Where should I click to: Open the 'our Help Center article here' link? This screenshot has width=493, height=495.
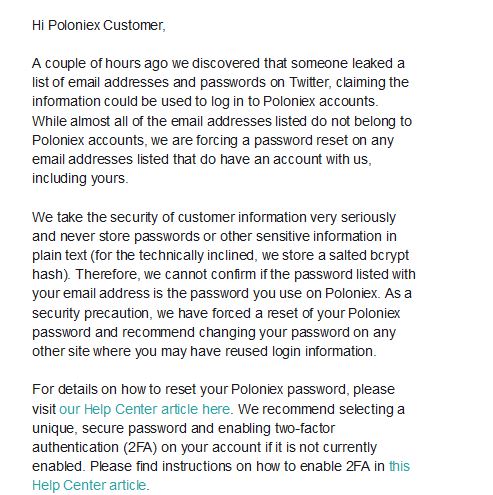[x=145, y=409]
